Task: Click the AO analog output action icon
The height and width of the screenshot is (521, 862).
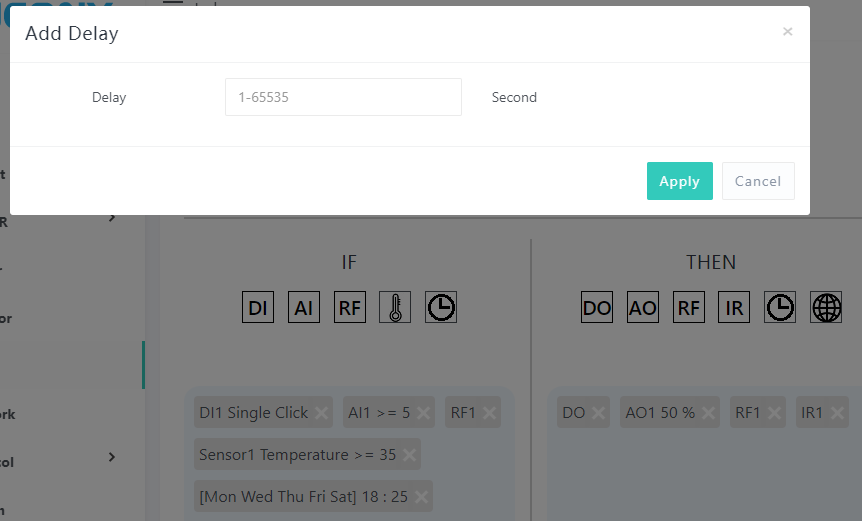Action: pyautogui.click(x=643, y=308)
